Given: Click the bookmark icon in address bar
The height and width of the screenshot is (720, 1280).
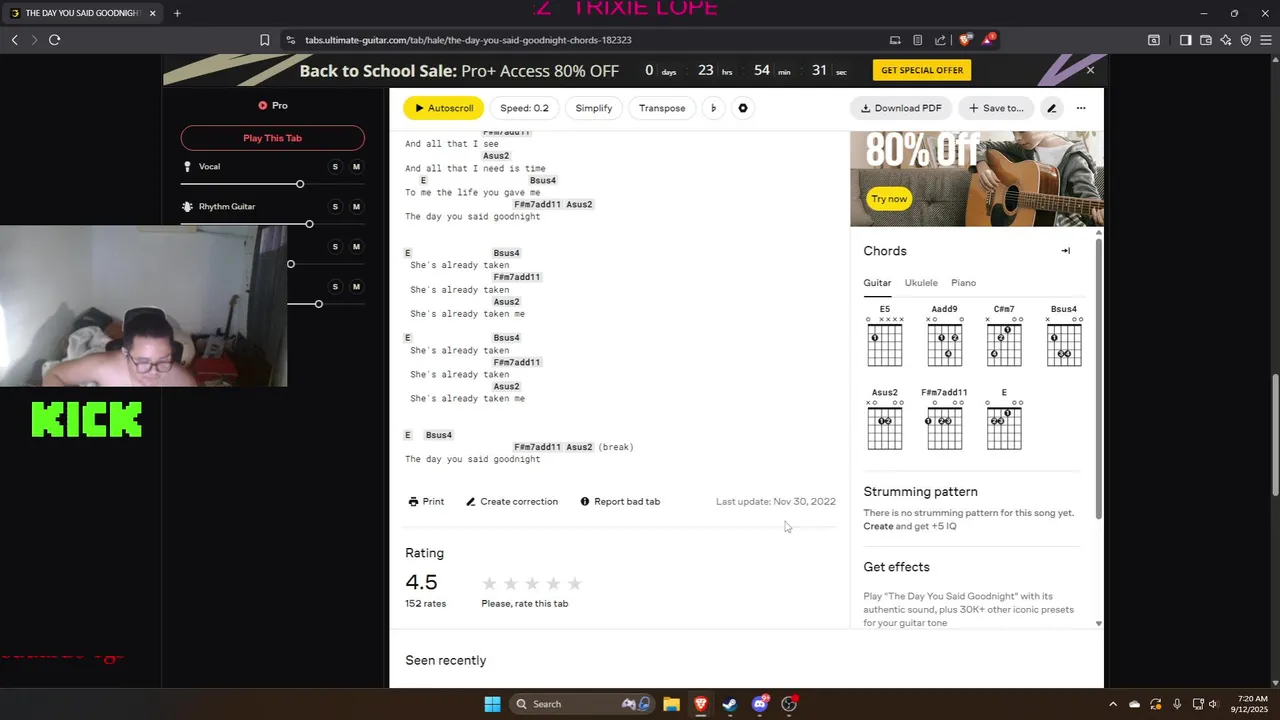Looking at the screenshot, I should (264, 40).
